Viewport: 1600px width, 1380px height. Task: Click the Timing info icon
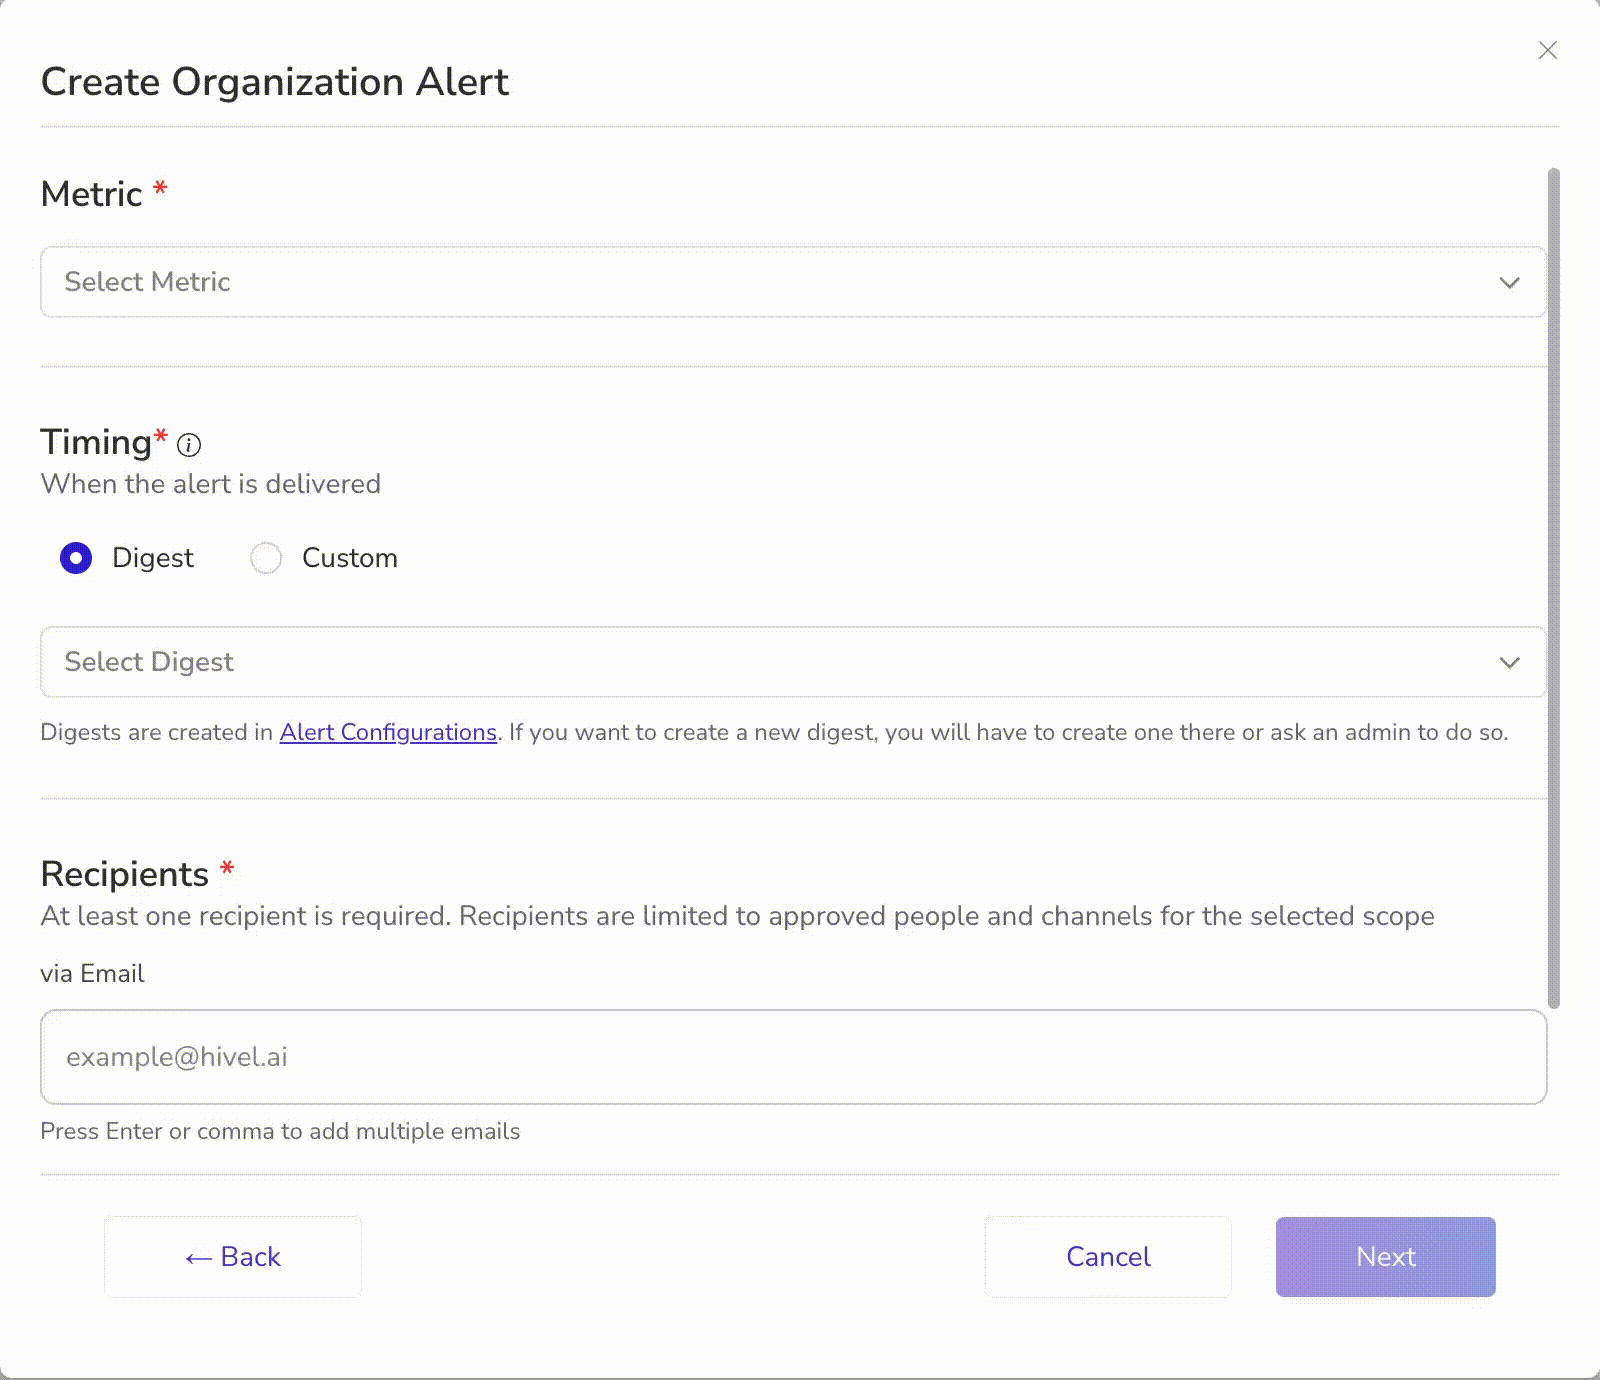189,445
